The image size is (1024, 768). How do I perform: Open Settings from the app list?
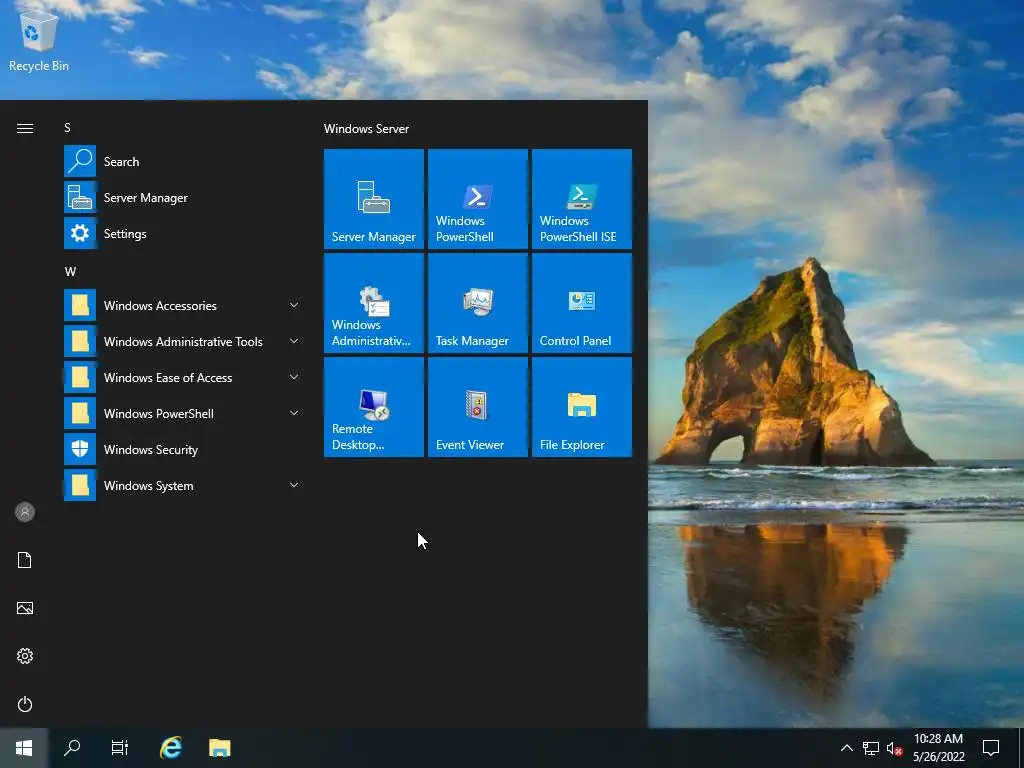182,233
